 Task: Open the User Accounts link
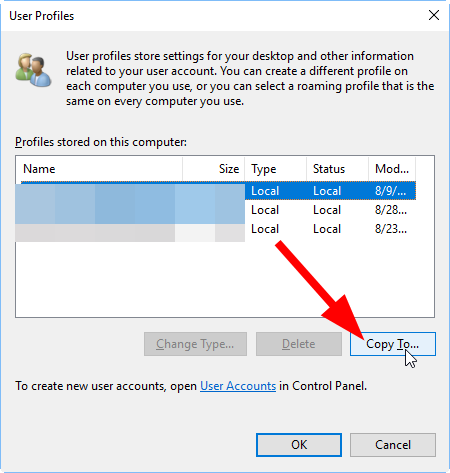238,386
